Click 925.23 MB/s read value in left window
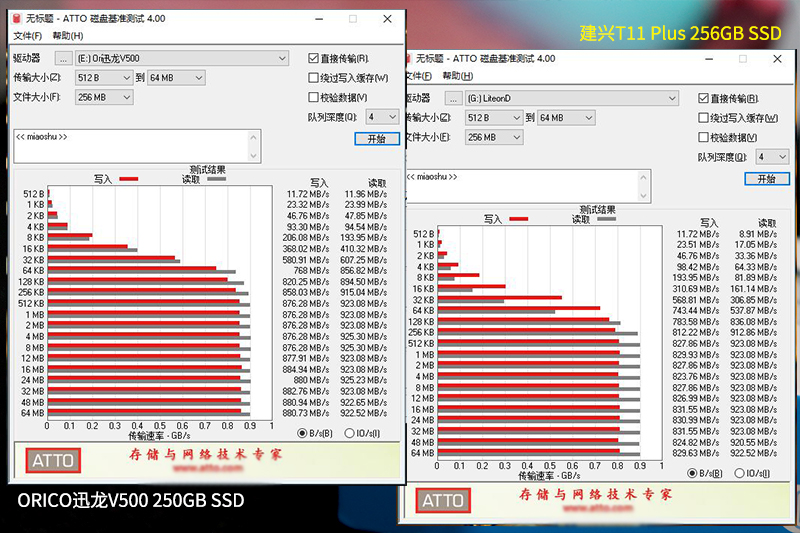Image resolution: width=800 pixels, height=533 pixels. pos(363,380)
